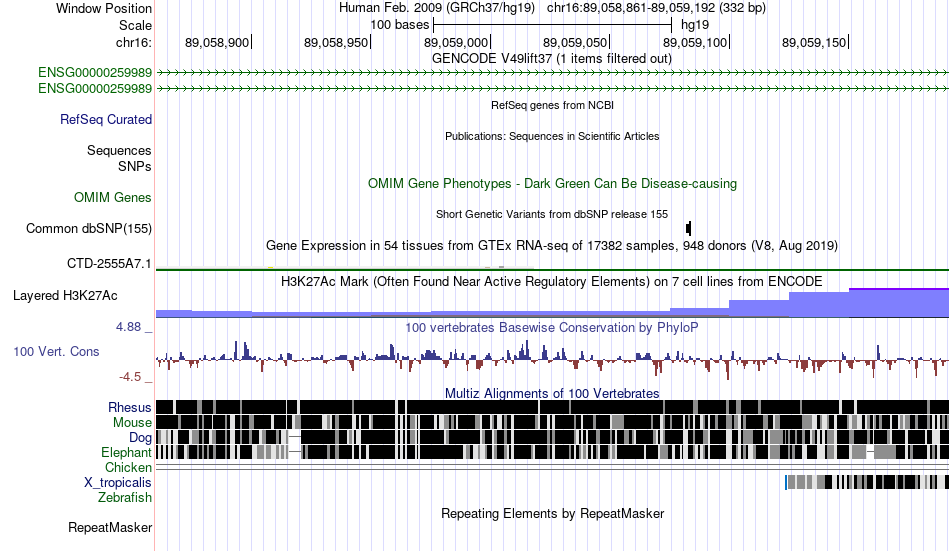Click the 89,059,150 ruler position
950x551 pixels.
tap(815, 42)
